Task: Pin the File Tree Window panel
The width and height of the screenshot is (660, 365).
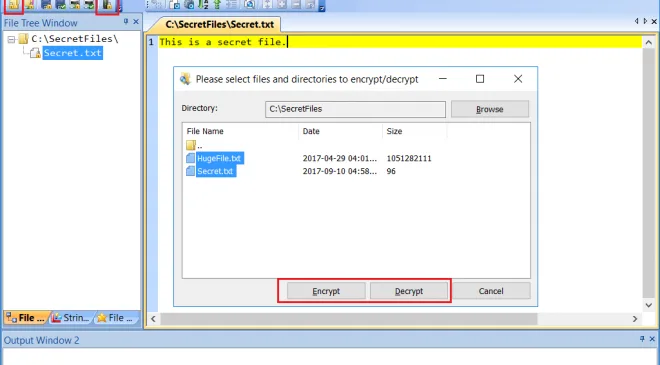Action: coord(126,21)
